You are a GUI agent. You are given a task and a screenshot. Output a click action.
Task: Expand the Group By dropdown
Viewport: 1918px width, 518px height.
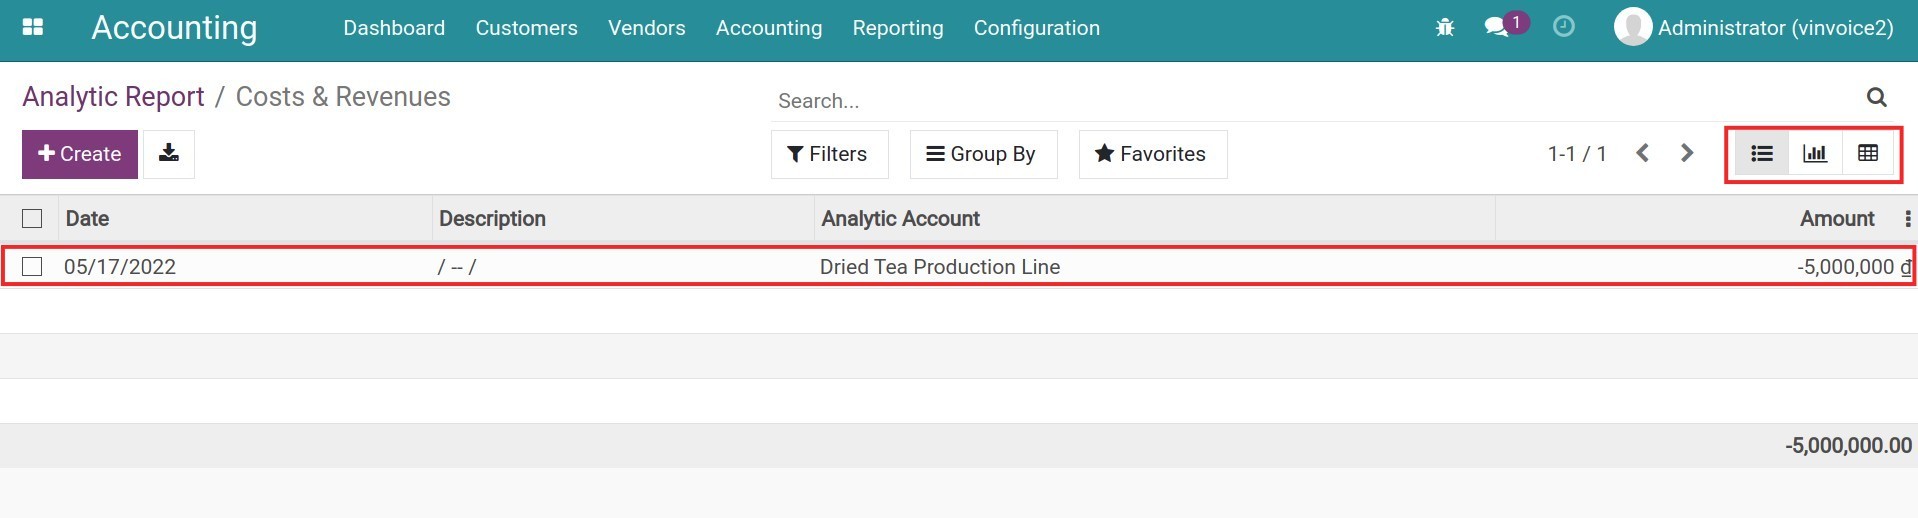(982, 154)
